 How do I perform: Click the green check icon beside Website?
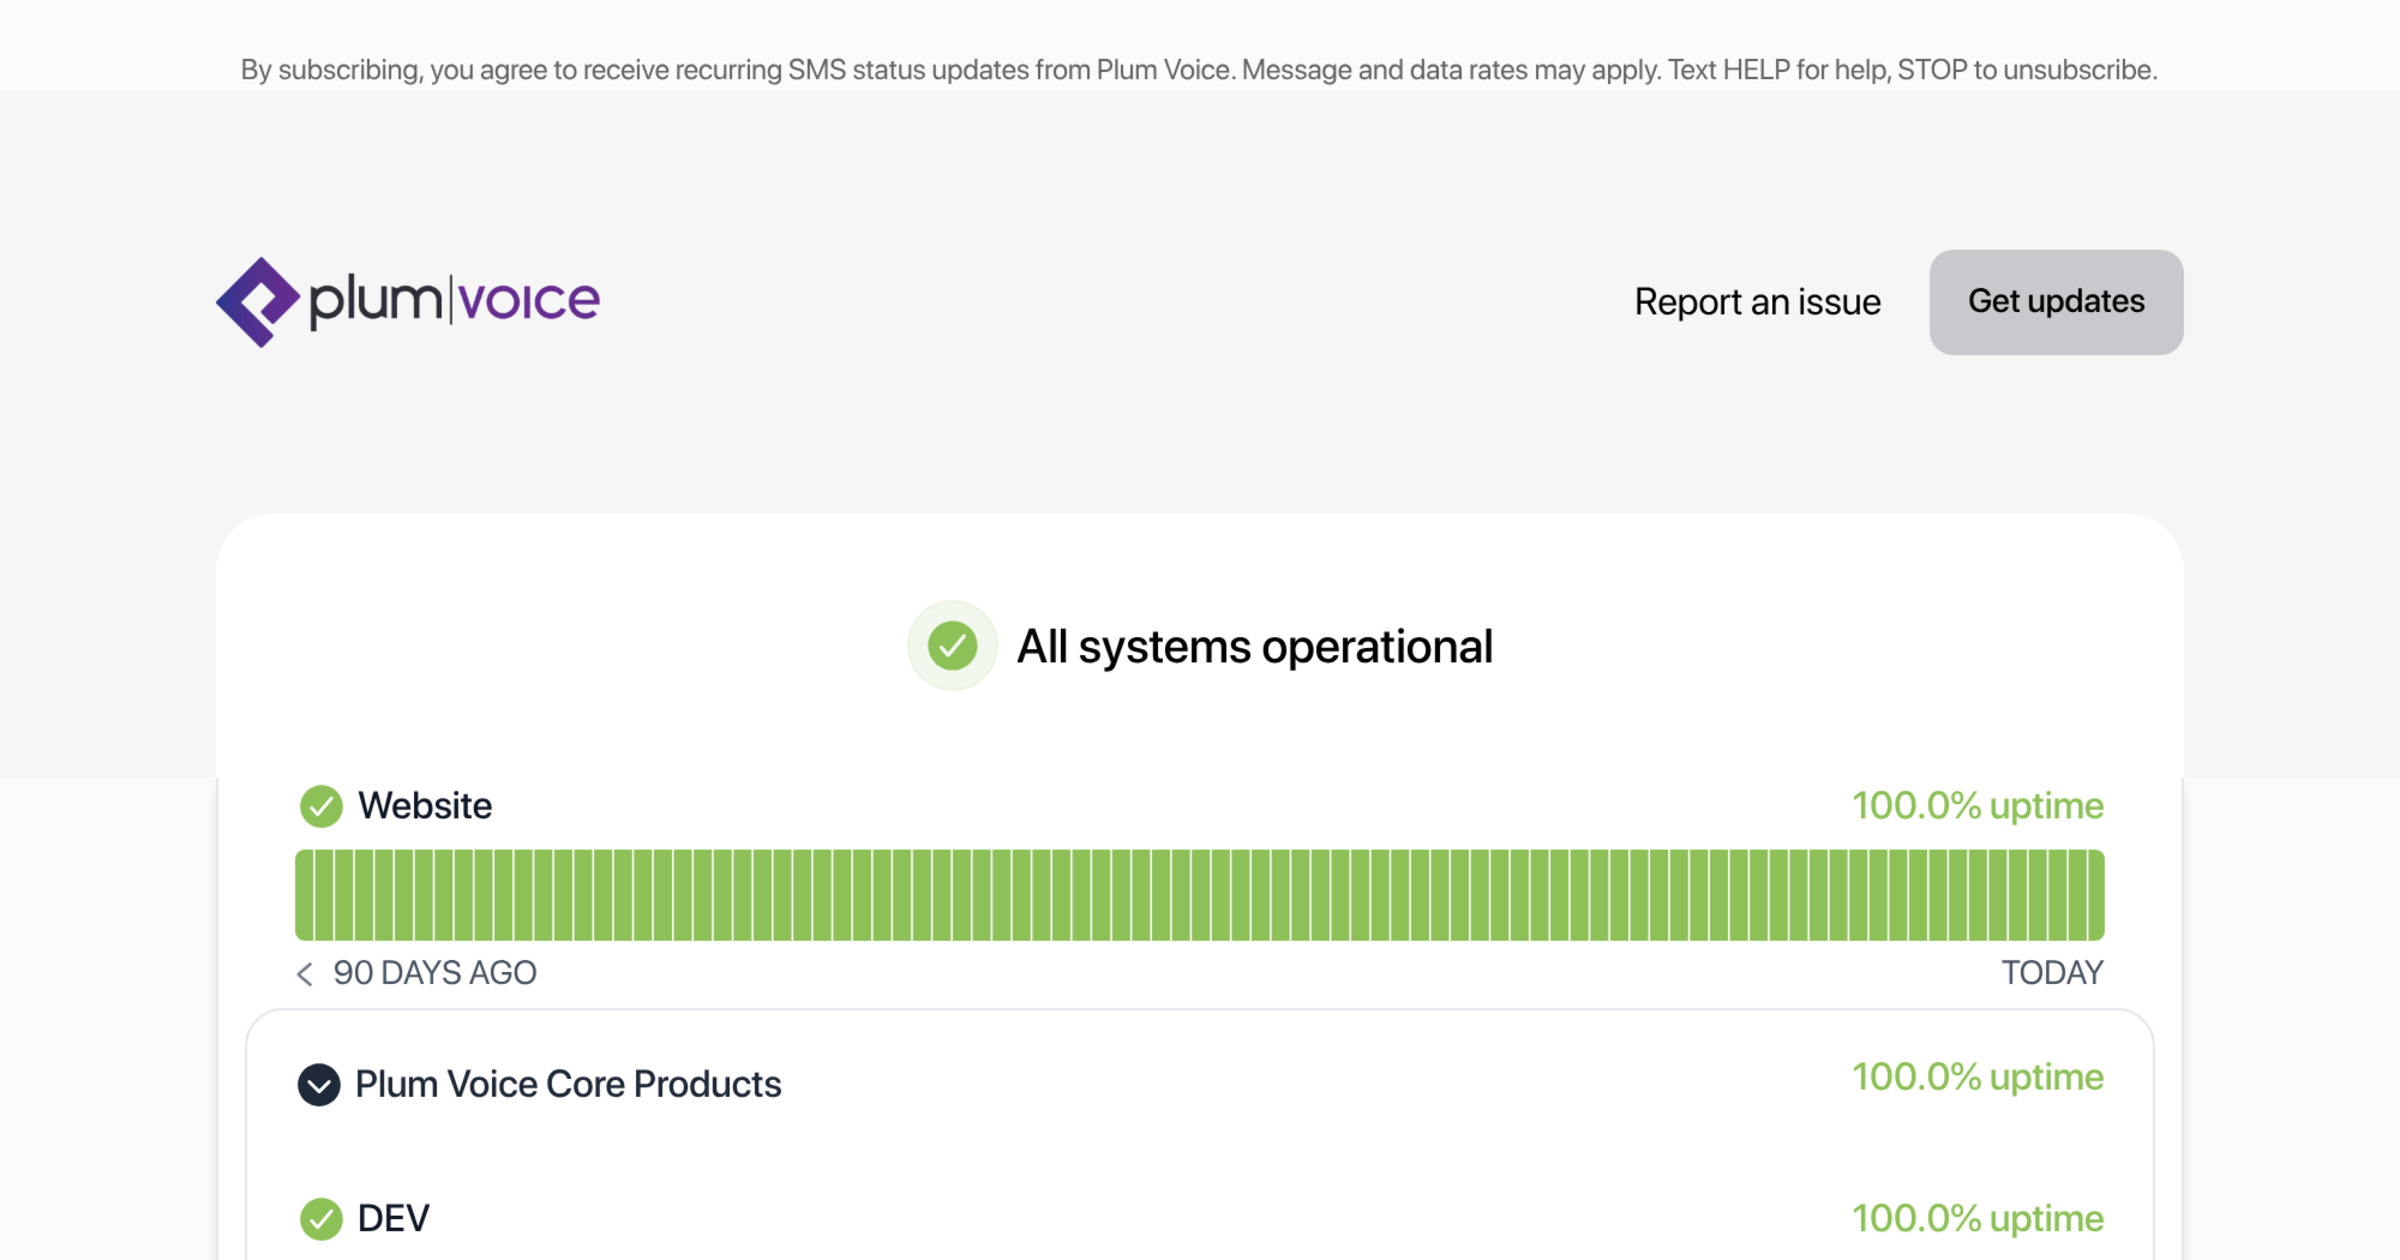pos(321,806)
